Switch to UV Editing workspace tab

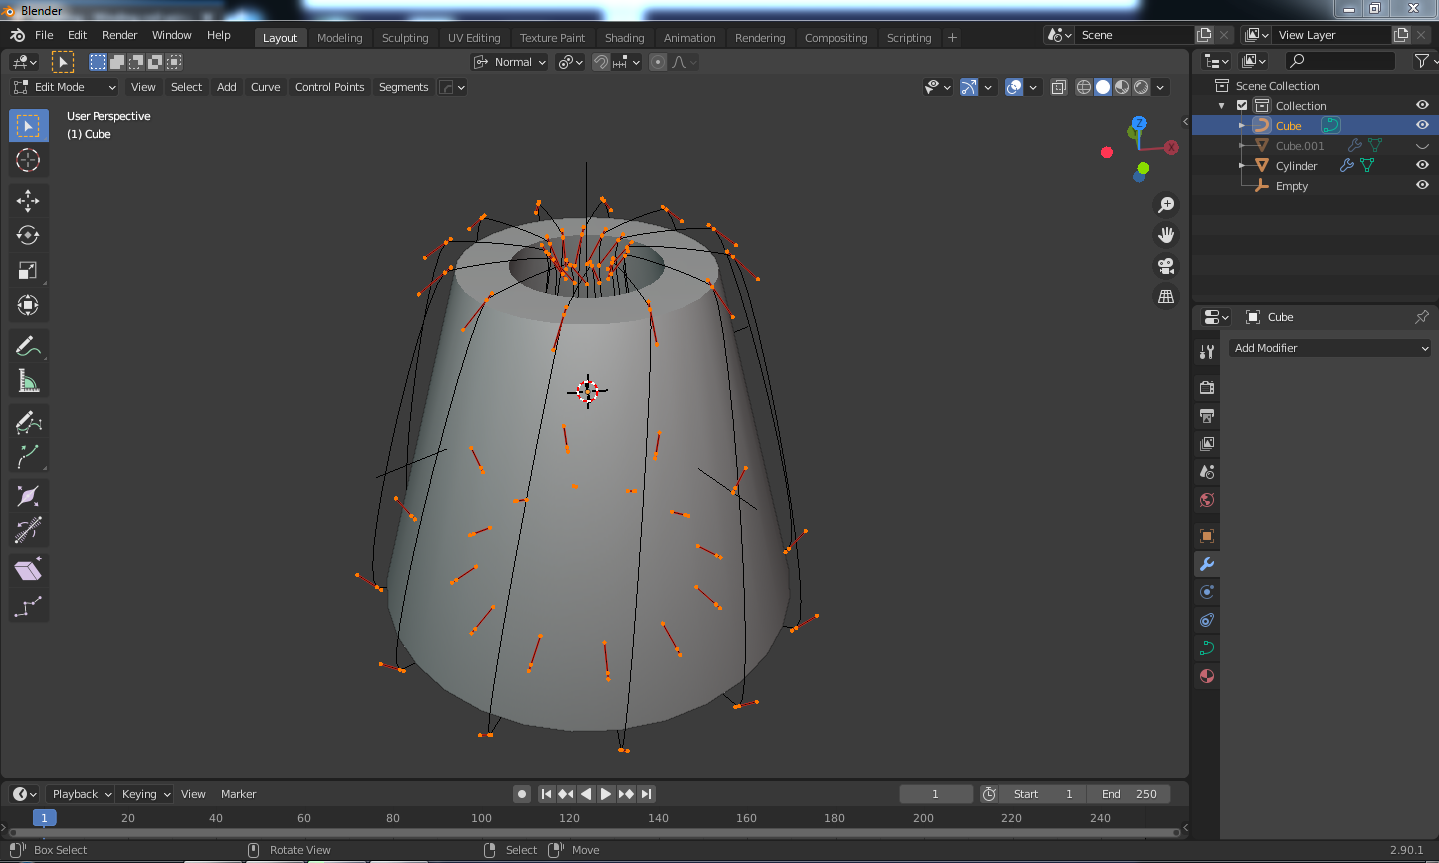click(474, 38)
